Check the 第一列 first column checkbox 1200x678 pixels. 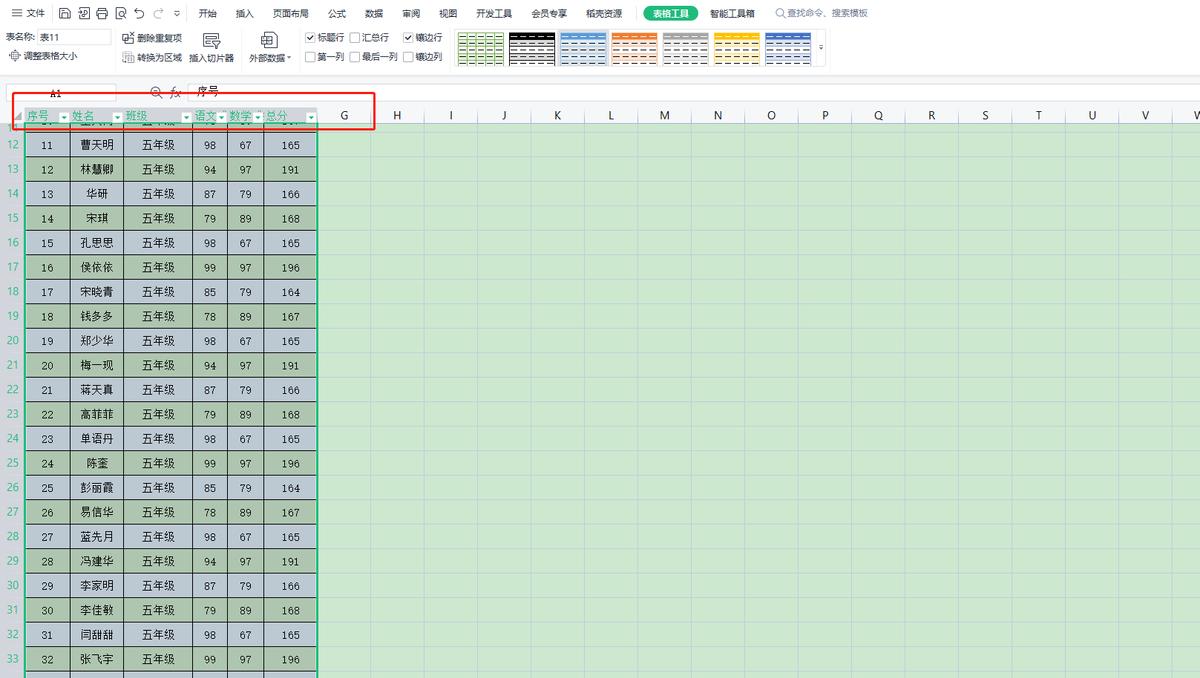311,56
